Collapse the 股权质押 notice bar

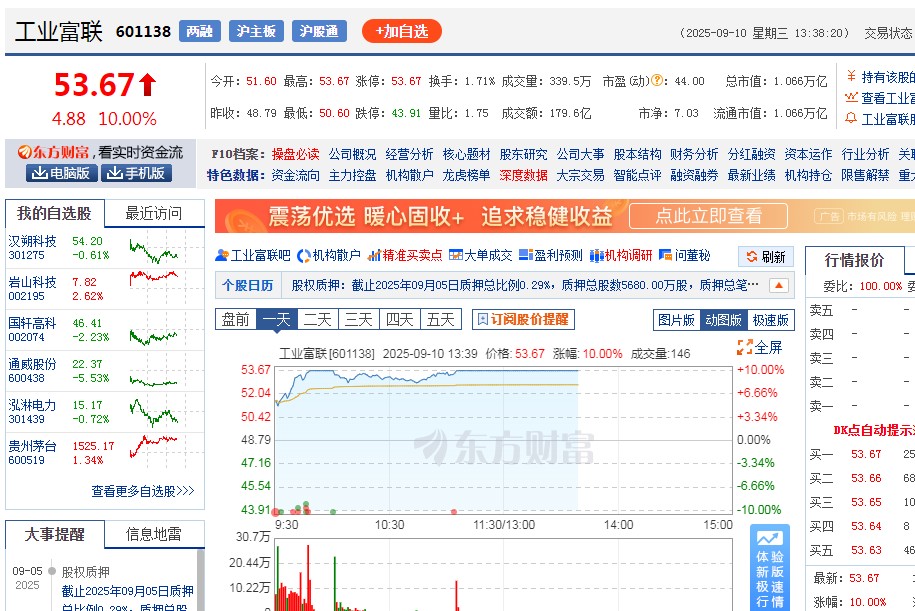click(778, 286)
